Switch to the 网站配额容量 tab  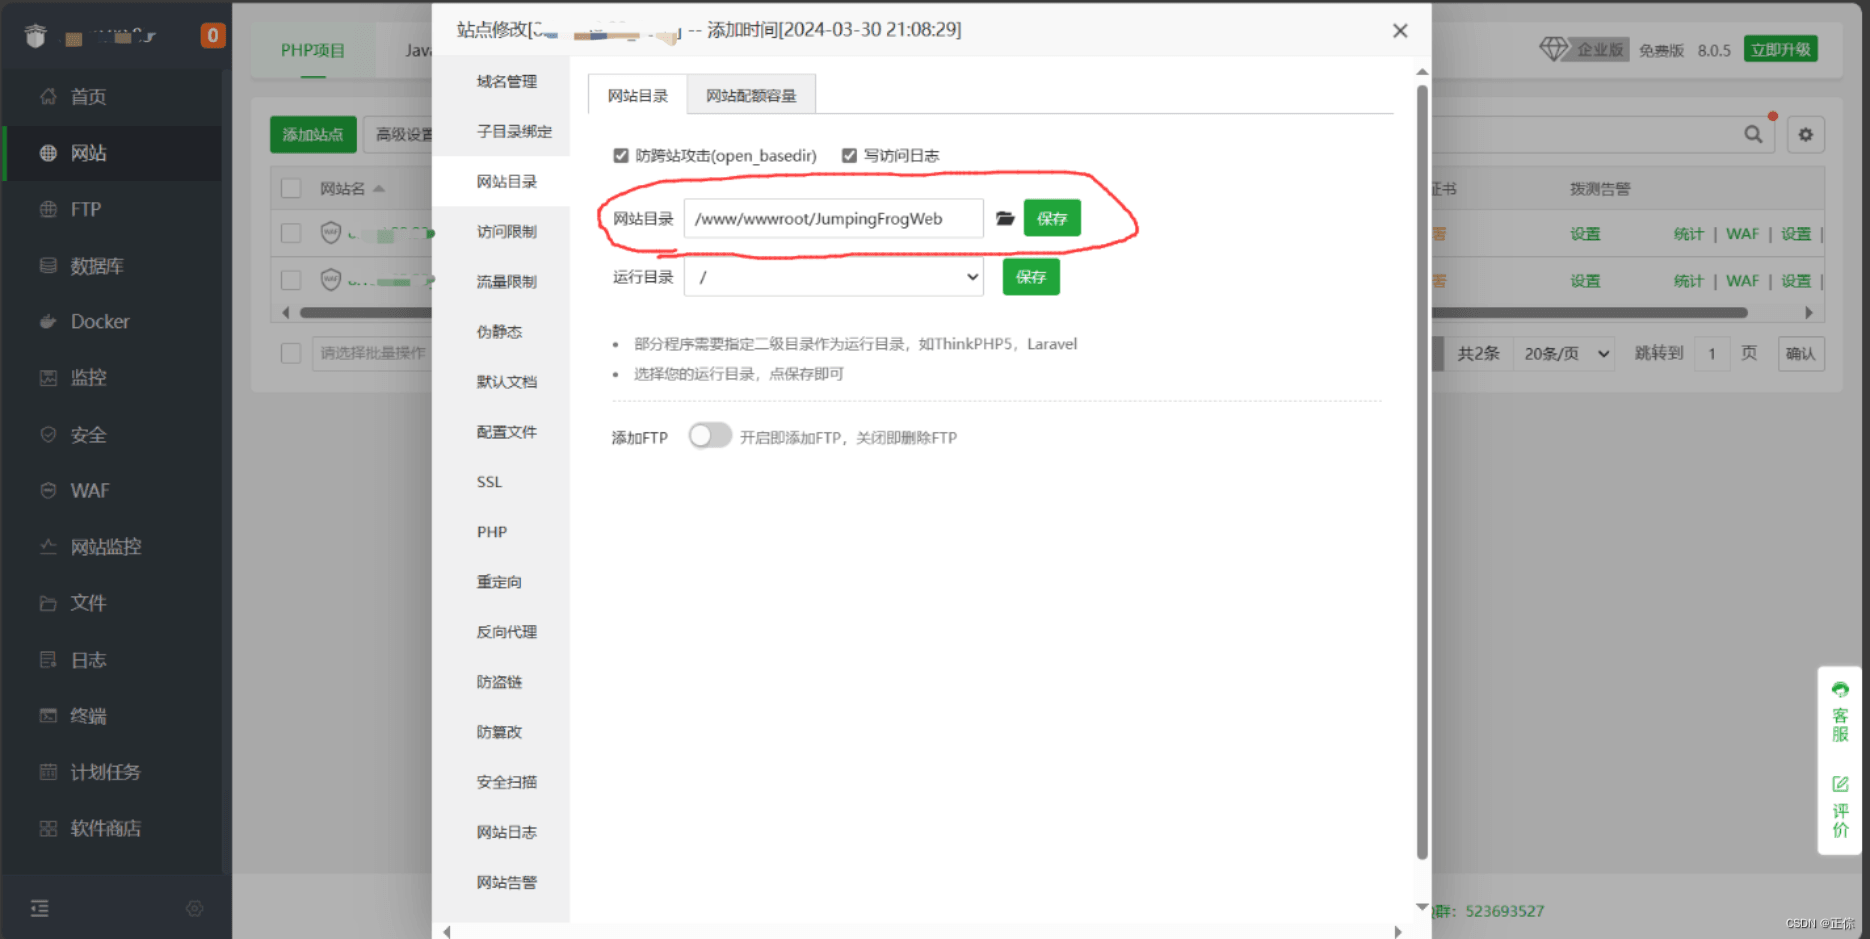(x=751, y=96)
